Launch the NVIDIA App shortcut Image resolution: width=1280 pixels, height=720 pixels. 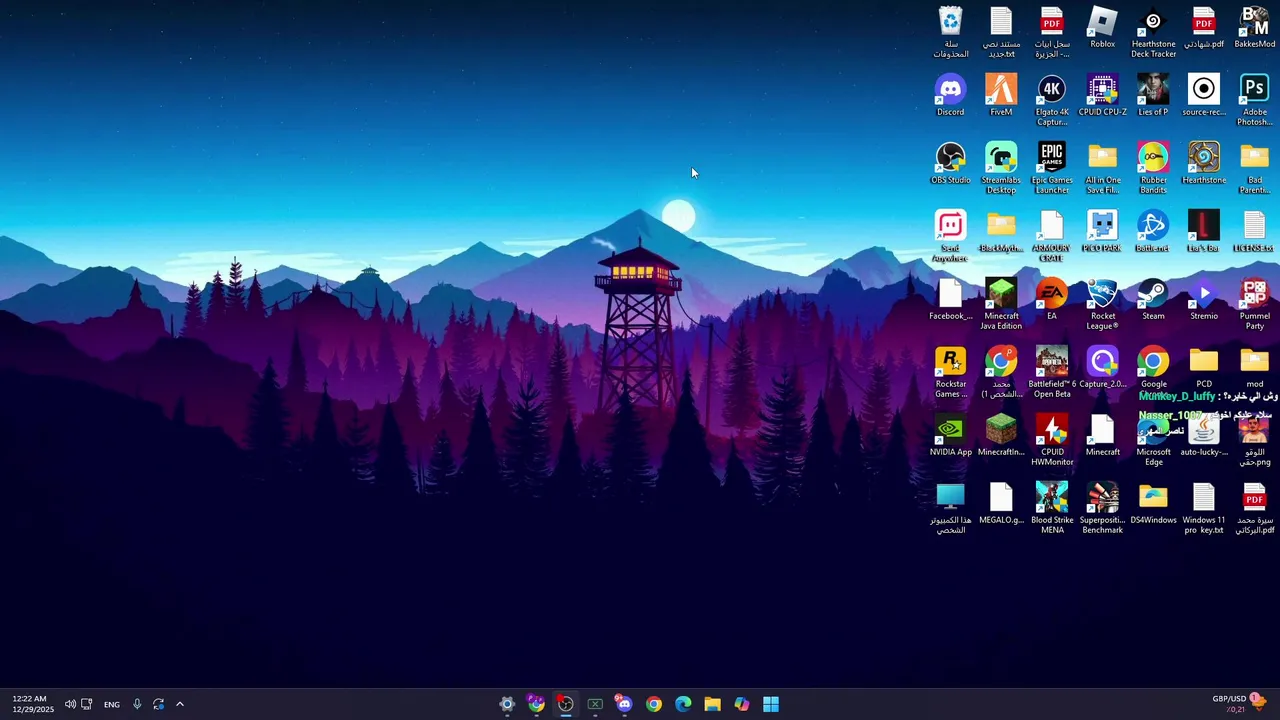click(x=950, y=435)
